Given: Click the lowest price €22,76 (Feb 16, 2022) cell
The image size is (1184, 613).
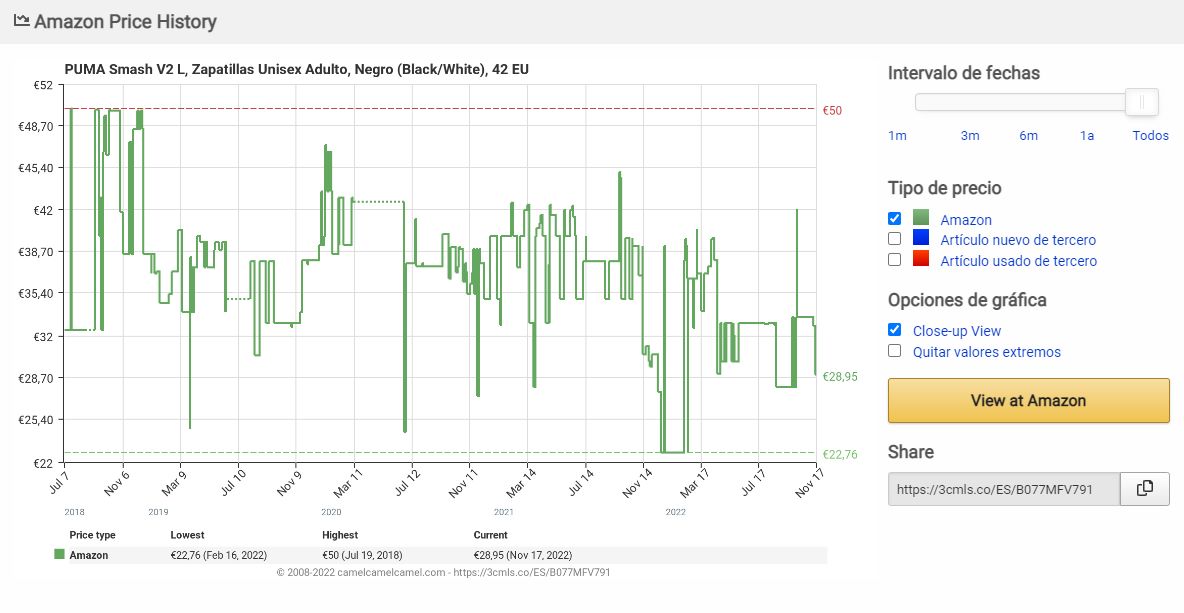Looking at the screenshot, I should click(x=219, y=555).
